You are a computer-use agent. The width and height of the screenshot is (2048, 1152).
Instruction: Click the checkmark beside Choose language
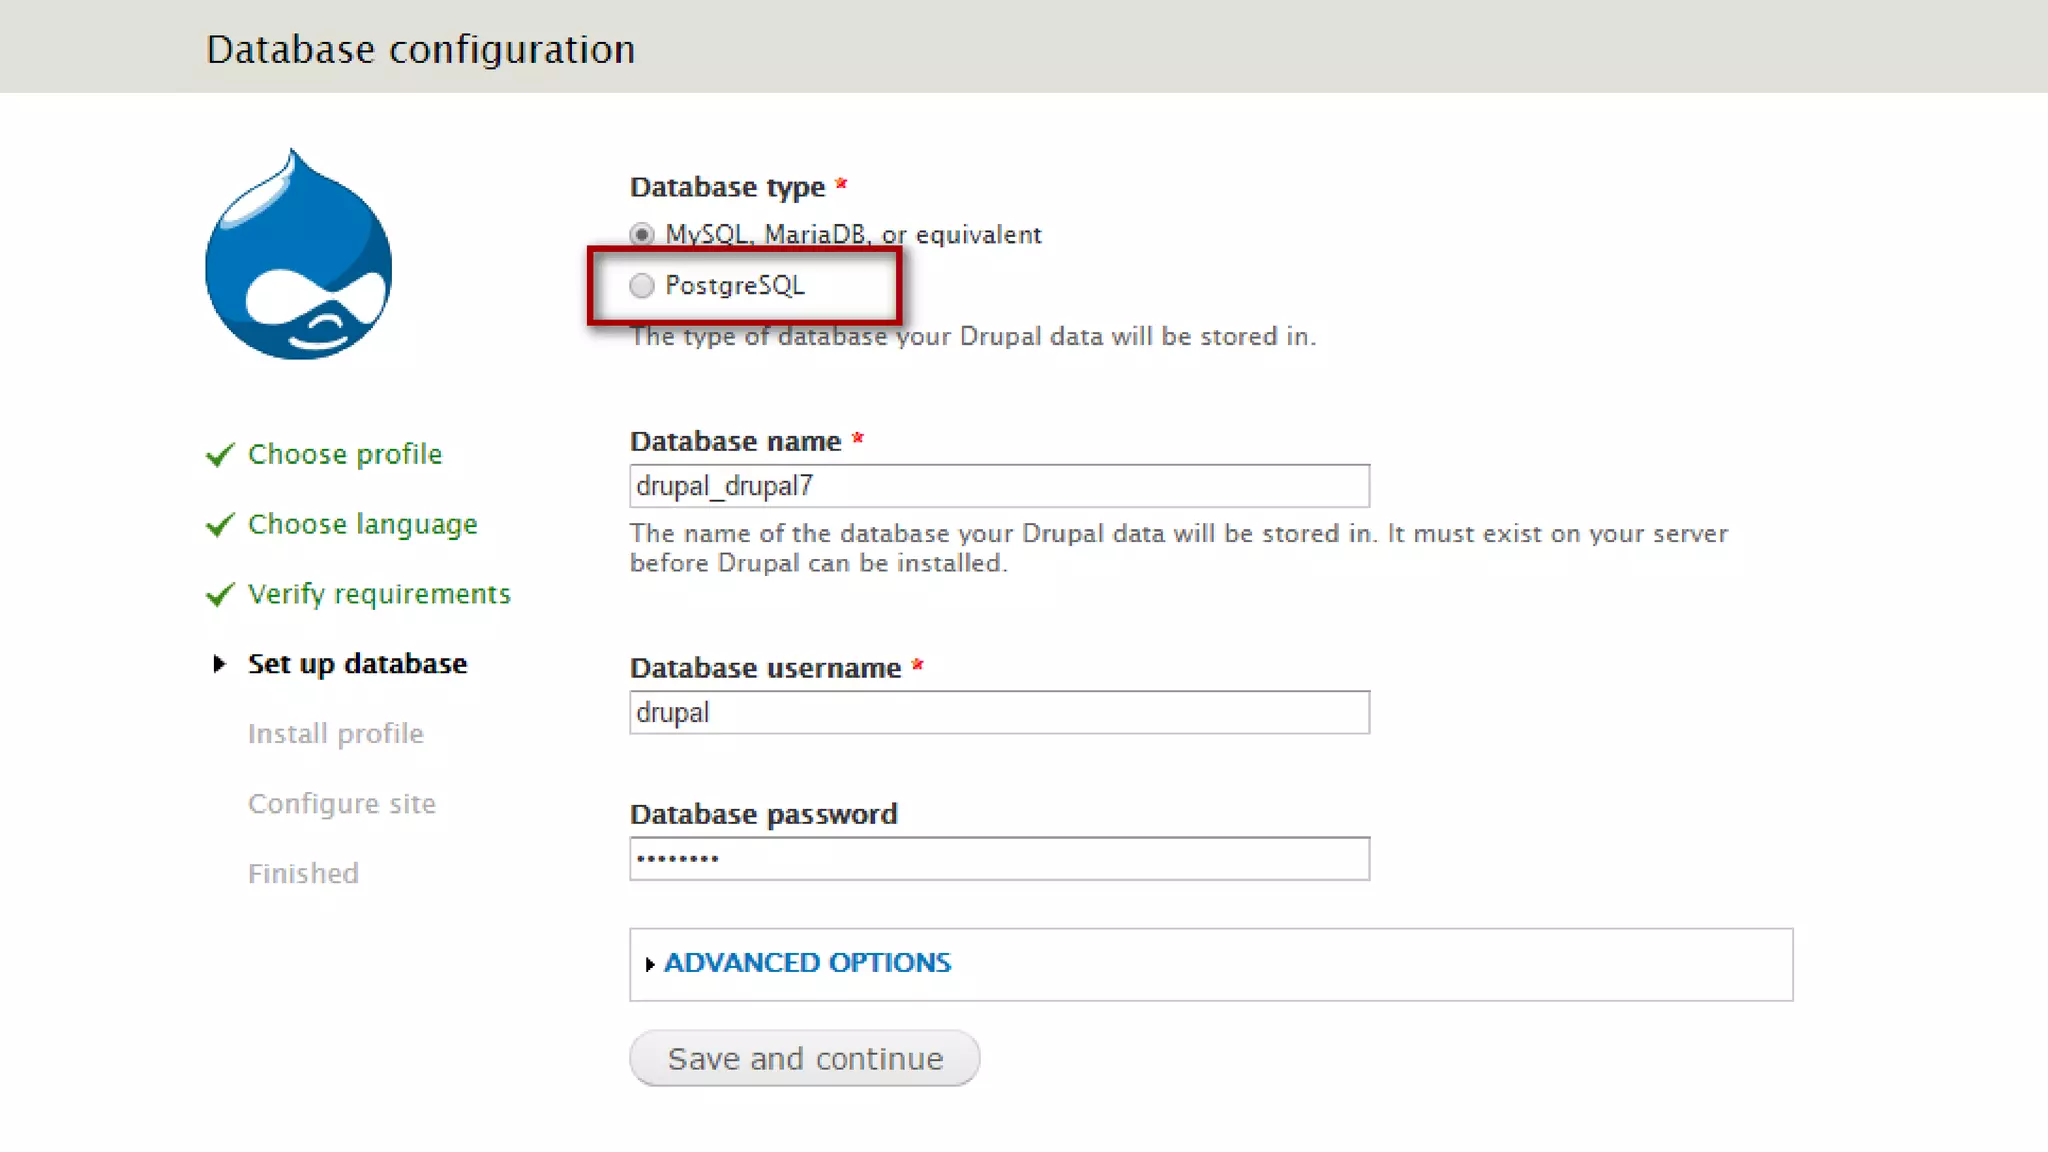tap(220, 525)
